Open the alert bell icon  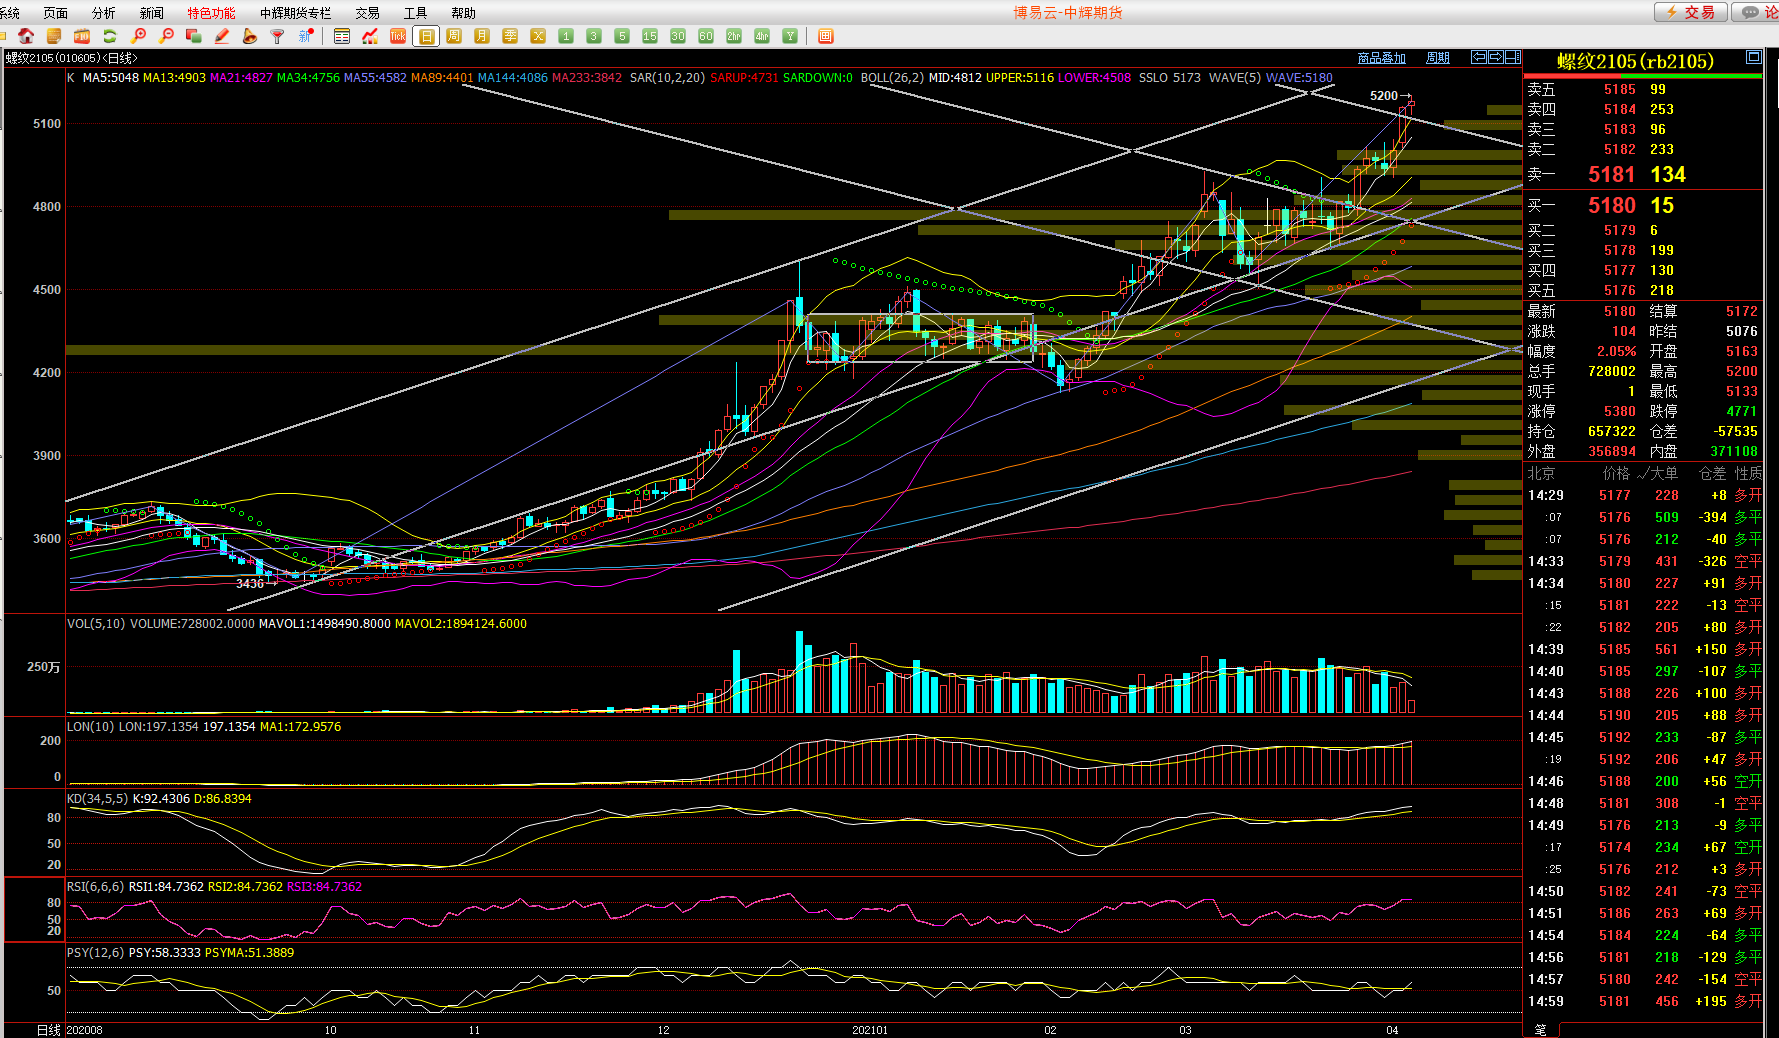click(x=250, y=36)
